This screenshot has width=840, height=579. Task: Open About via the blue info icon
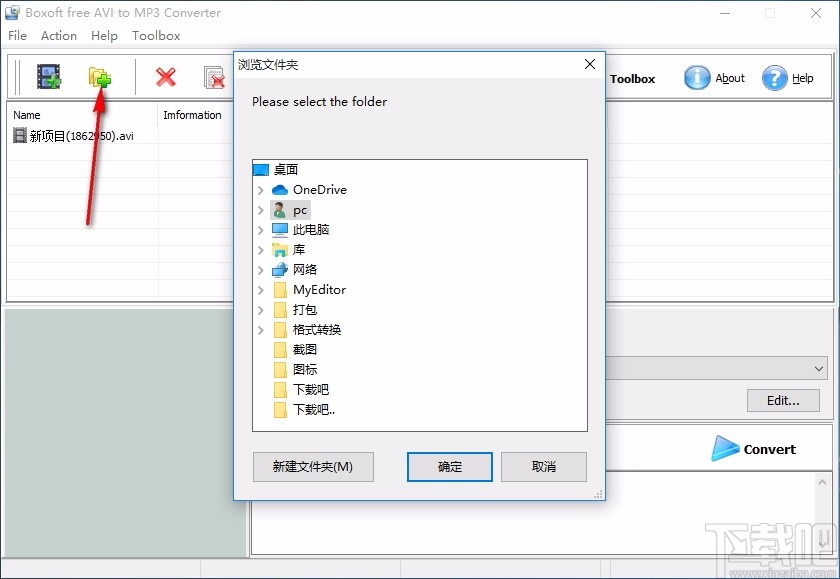pos(696,77)
